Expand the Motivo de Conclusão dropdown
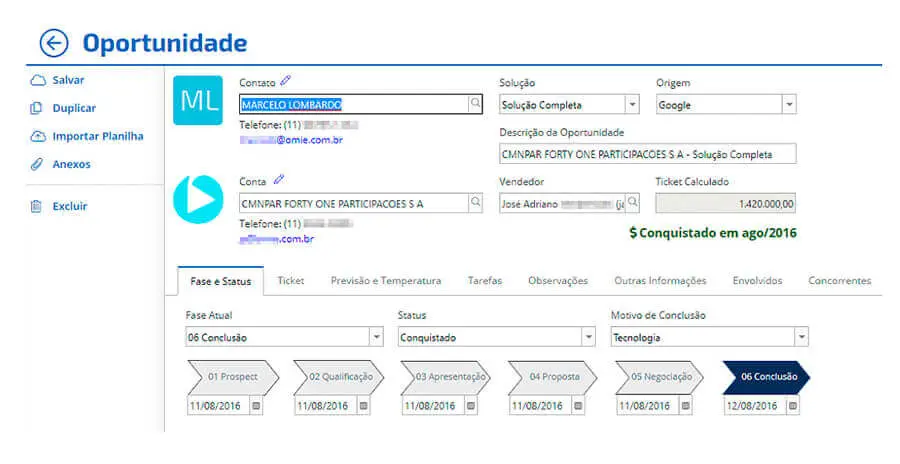This screenshot has width=900, height=464. click(x=800, y=337)
